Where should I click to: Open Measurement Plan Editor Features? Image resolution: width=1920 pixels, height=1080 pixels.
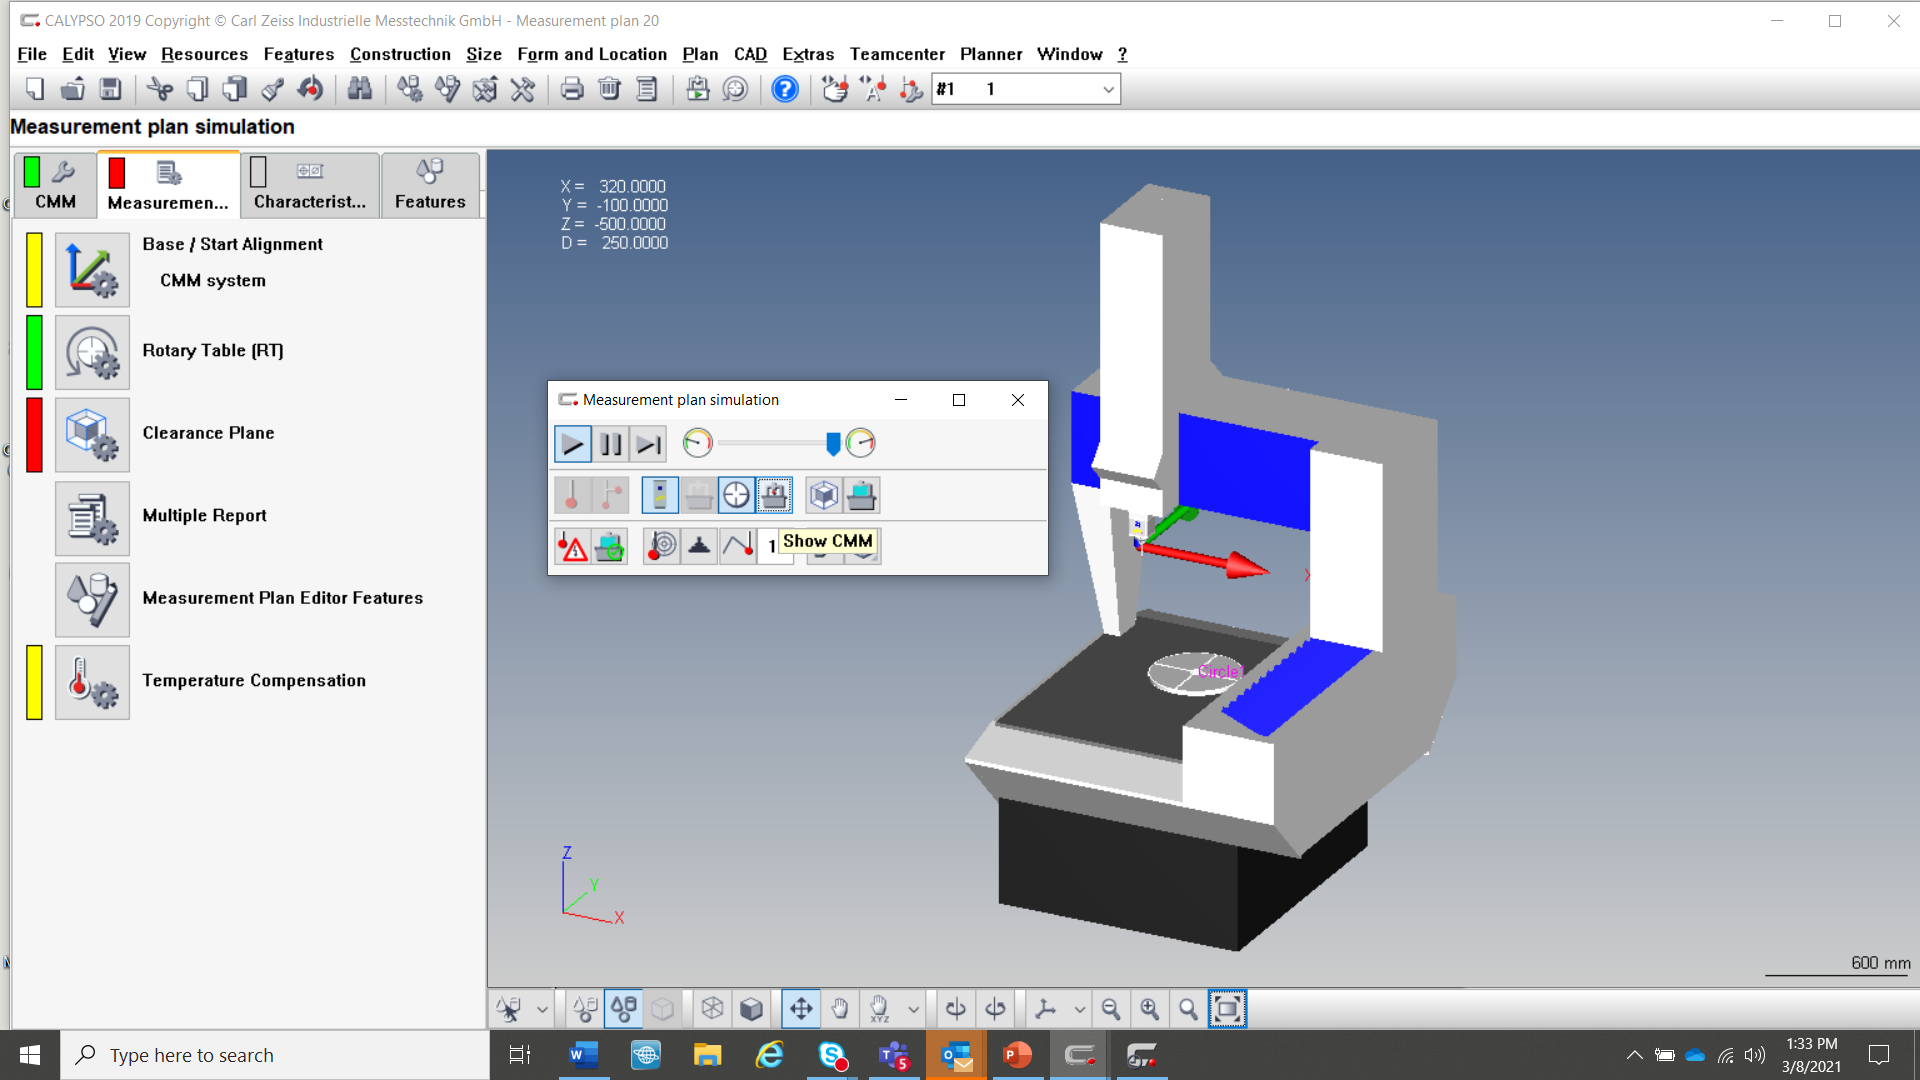(92, 600)
